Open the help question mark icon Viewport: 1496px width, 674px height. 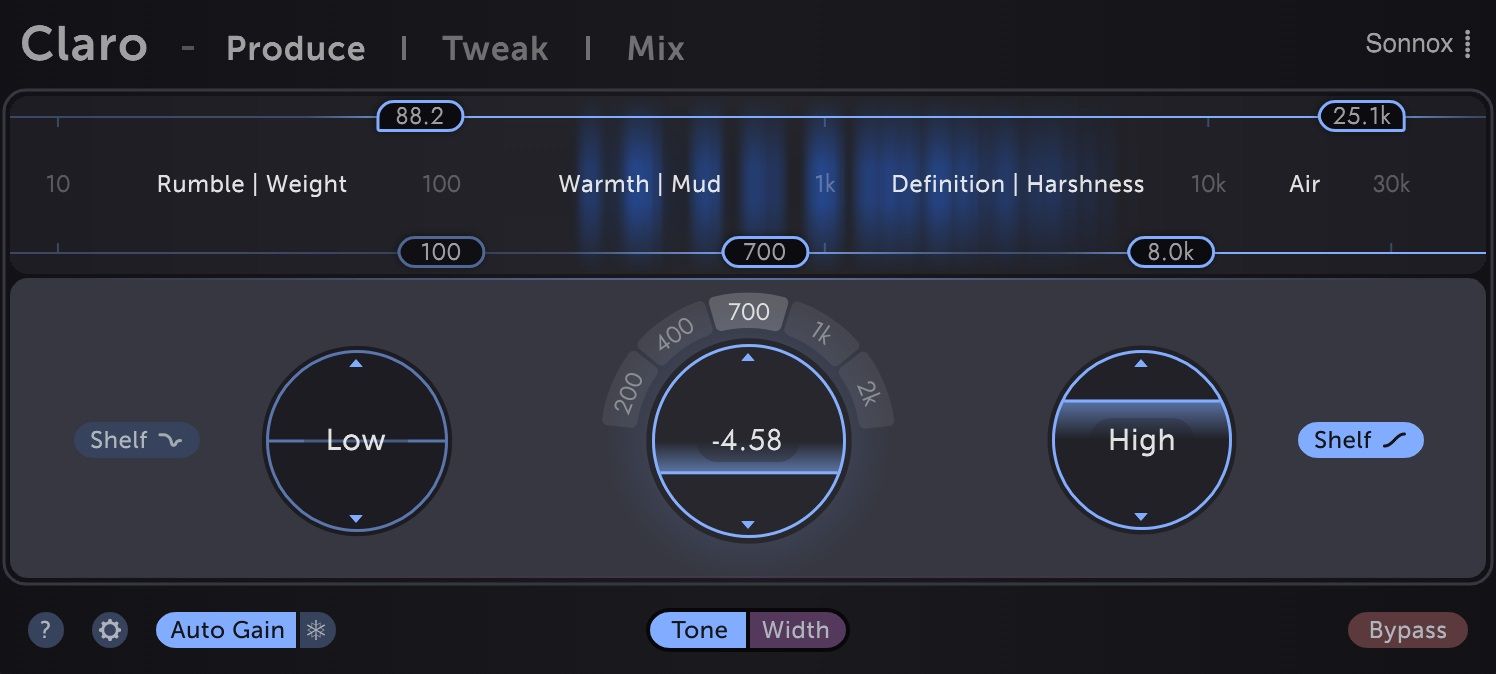click(45, 630)
